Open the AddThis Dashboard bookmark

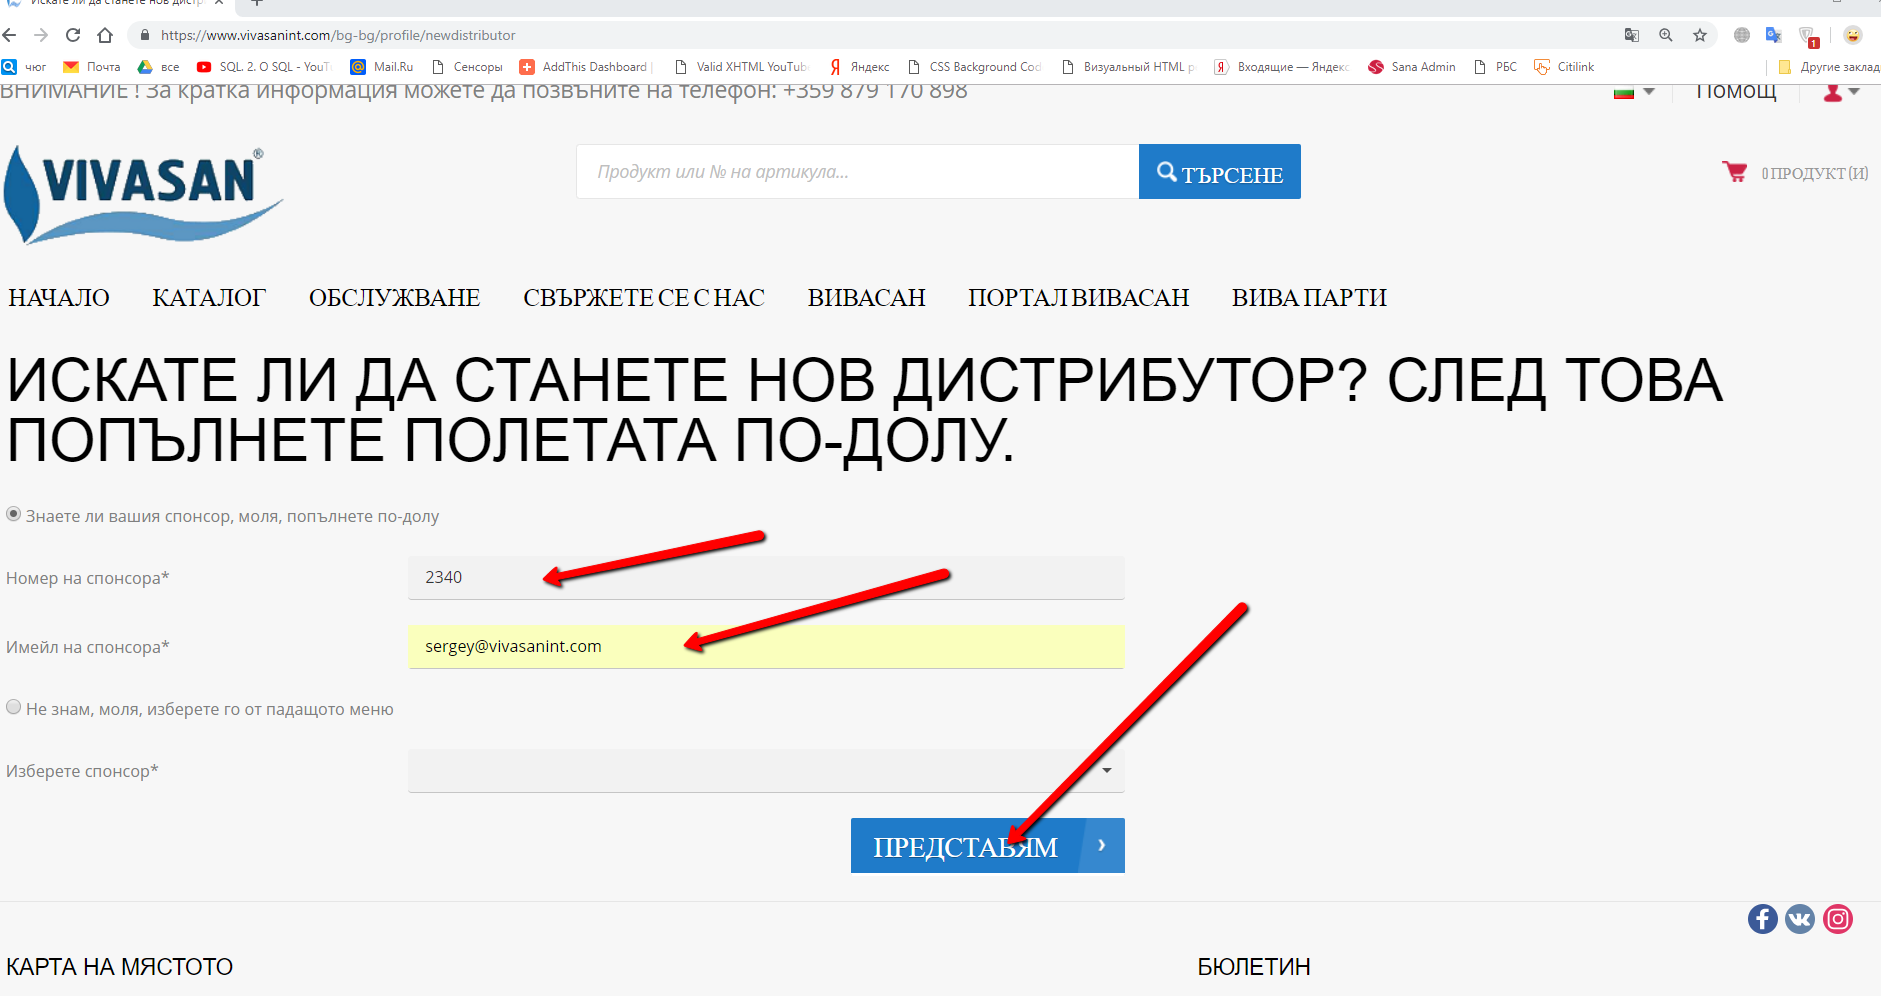[585, 67]
